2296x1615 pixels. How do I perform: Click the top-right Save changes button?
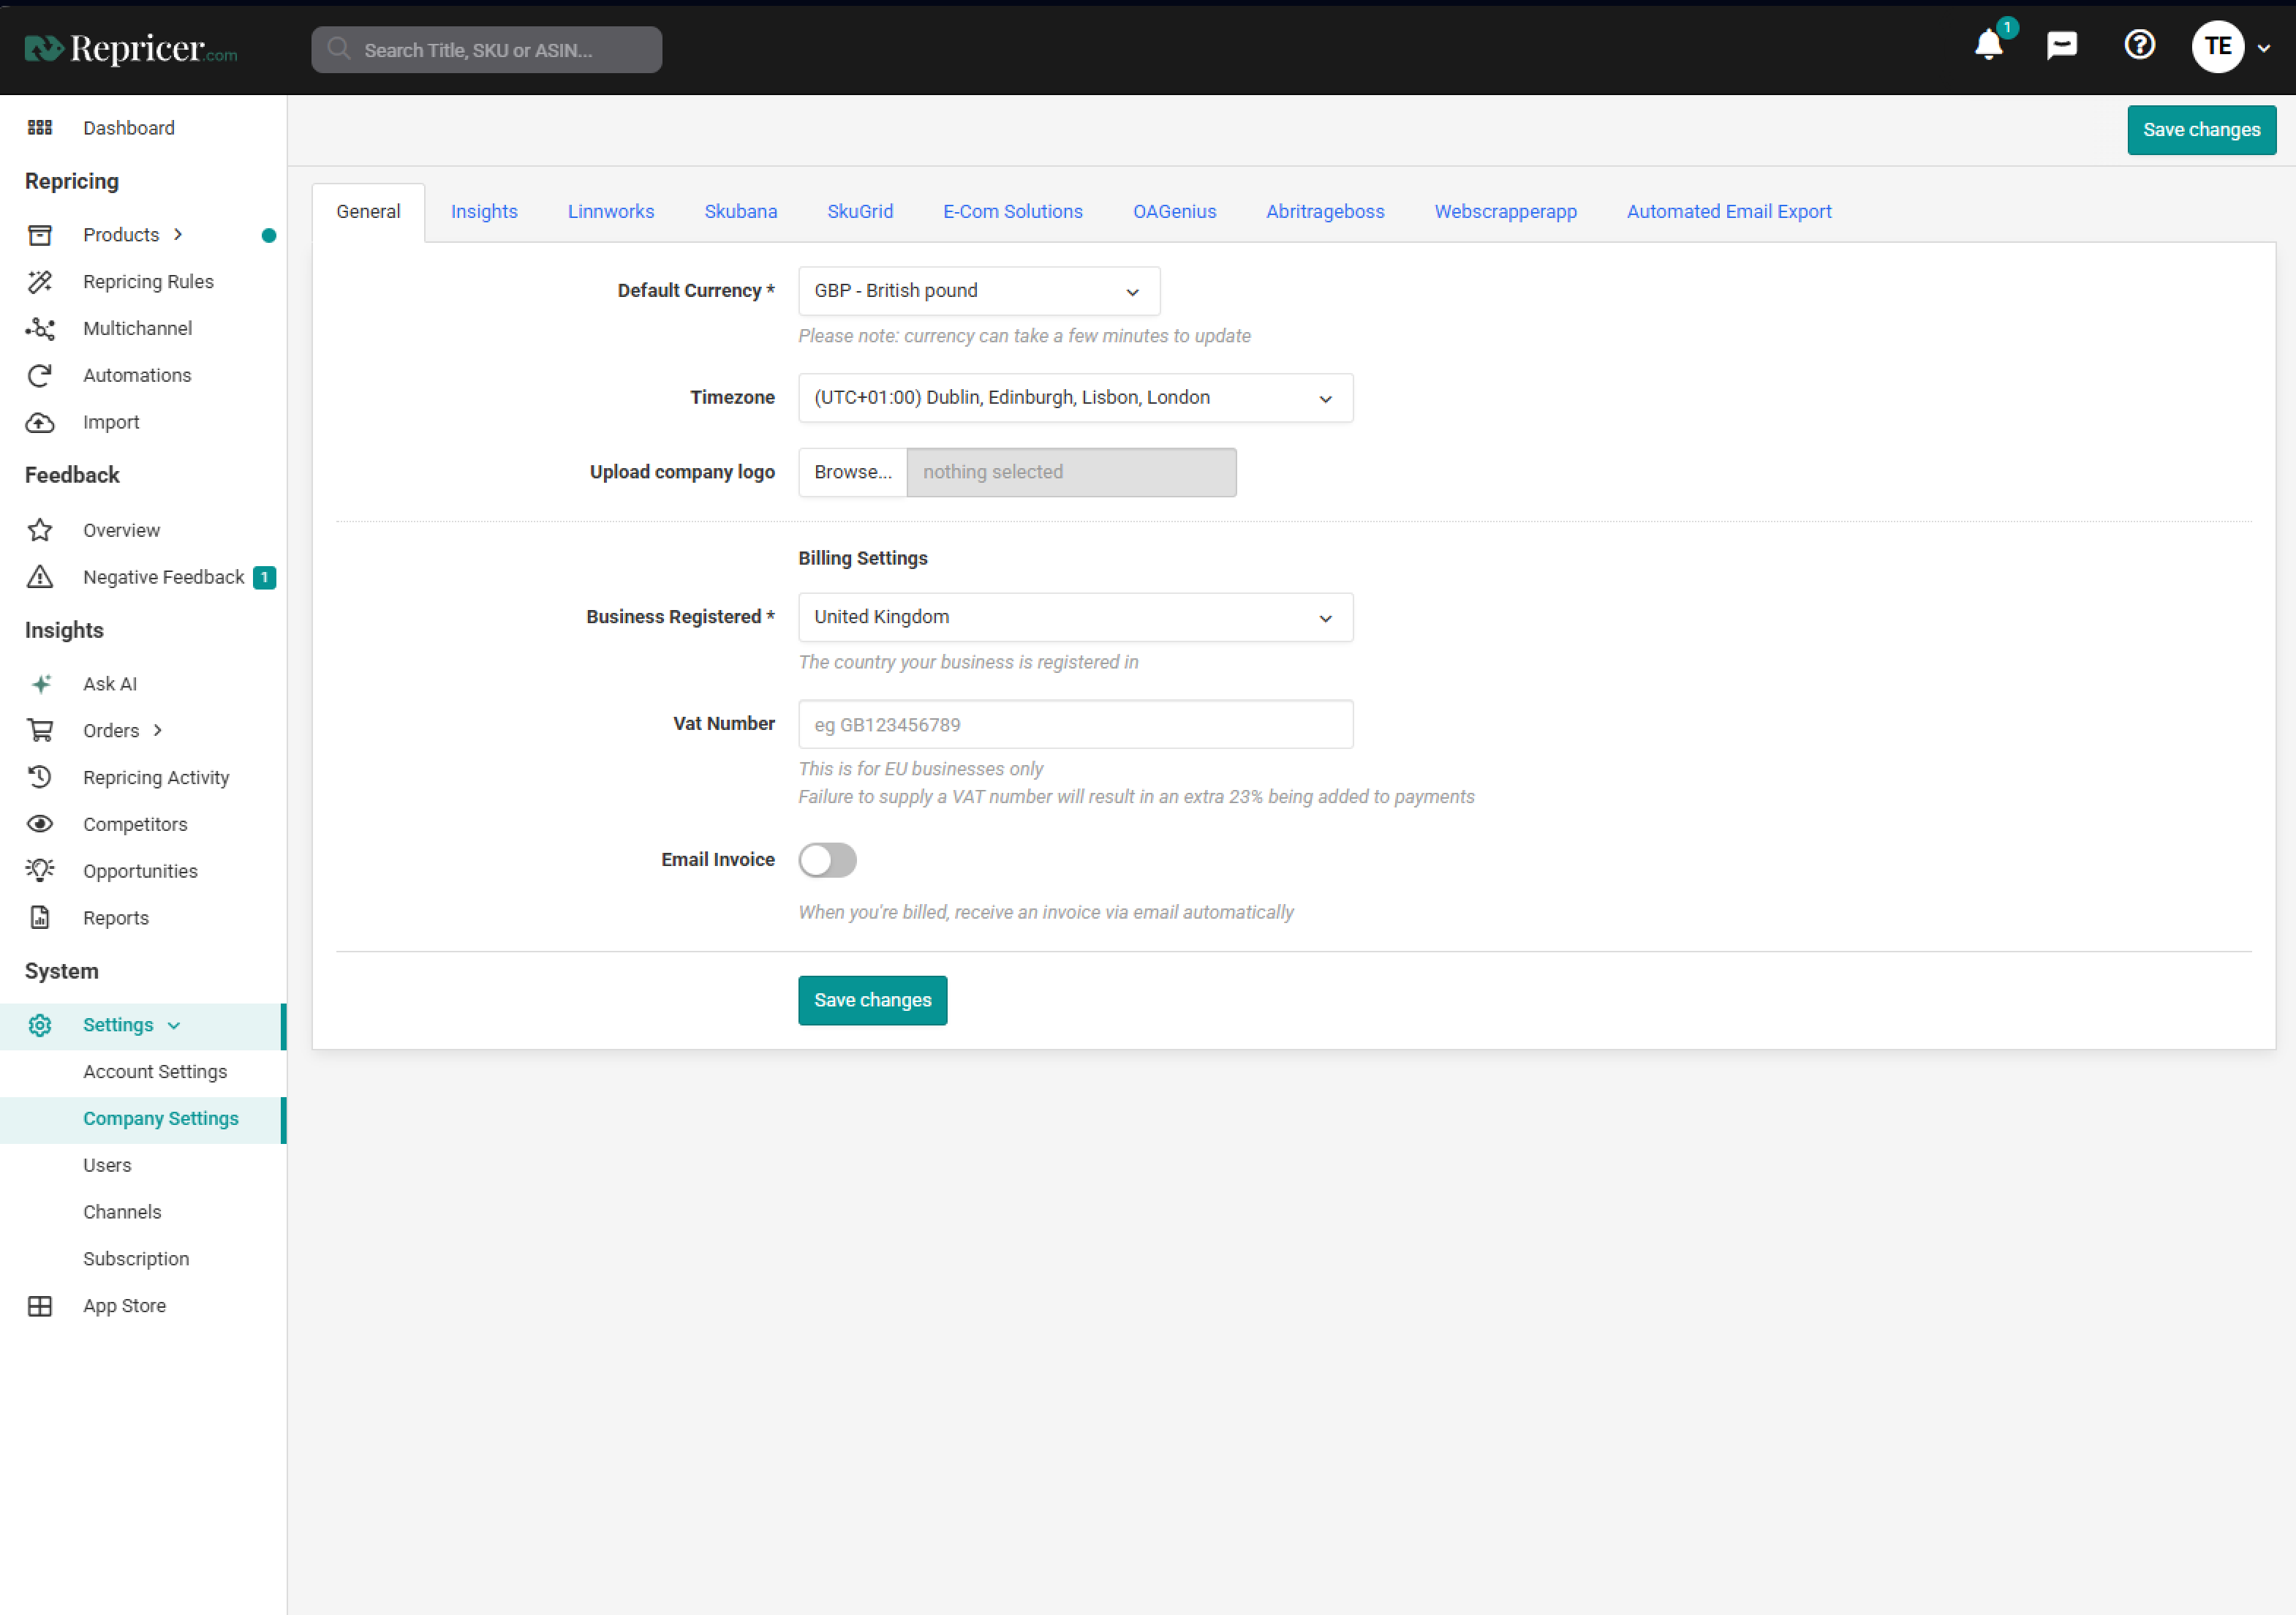coord(2201,130)
